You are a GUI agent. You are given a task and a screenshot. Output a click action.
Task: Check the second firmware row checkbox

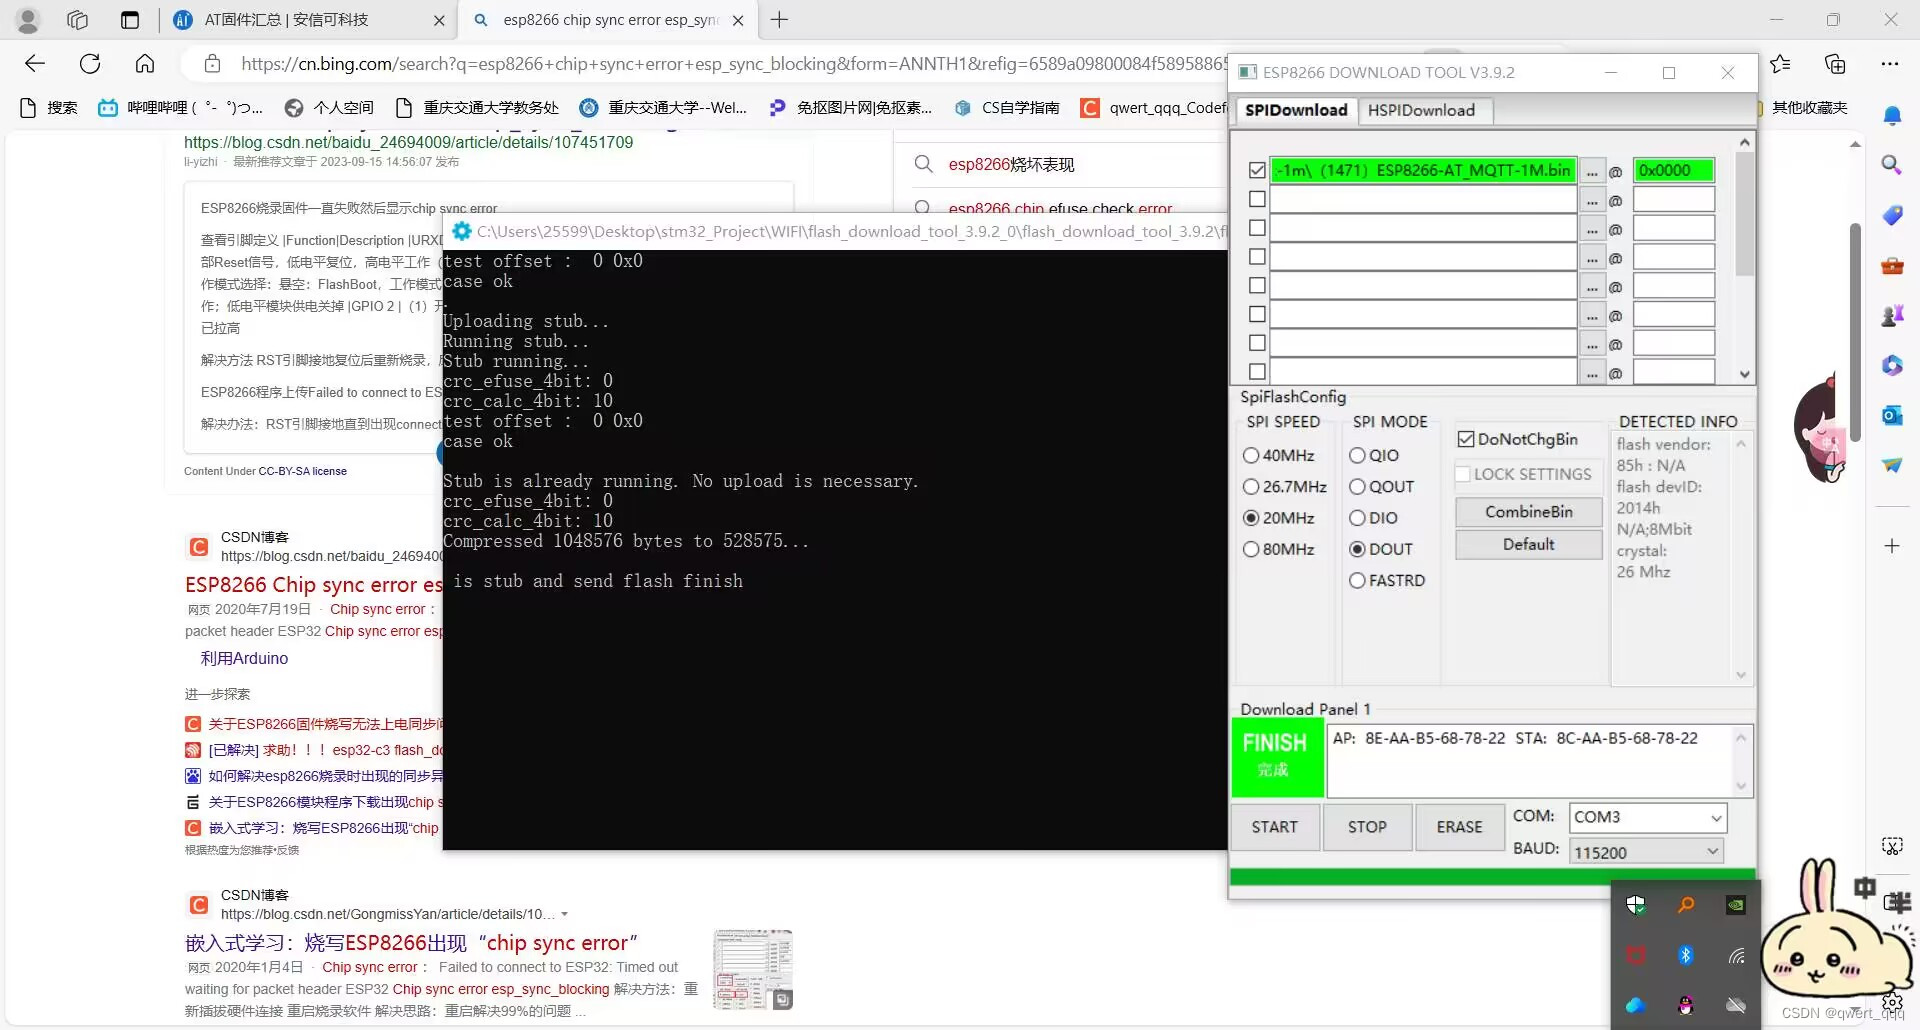point(1258,199)
